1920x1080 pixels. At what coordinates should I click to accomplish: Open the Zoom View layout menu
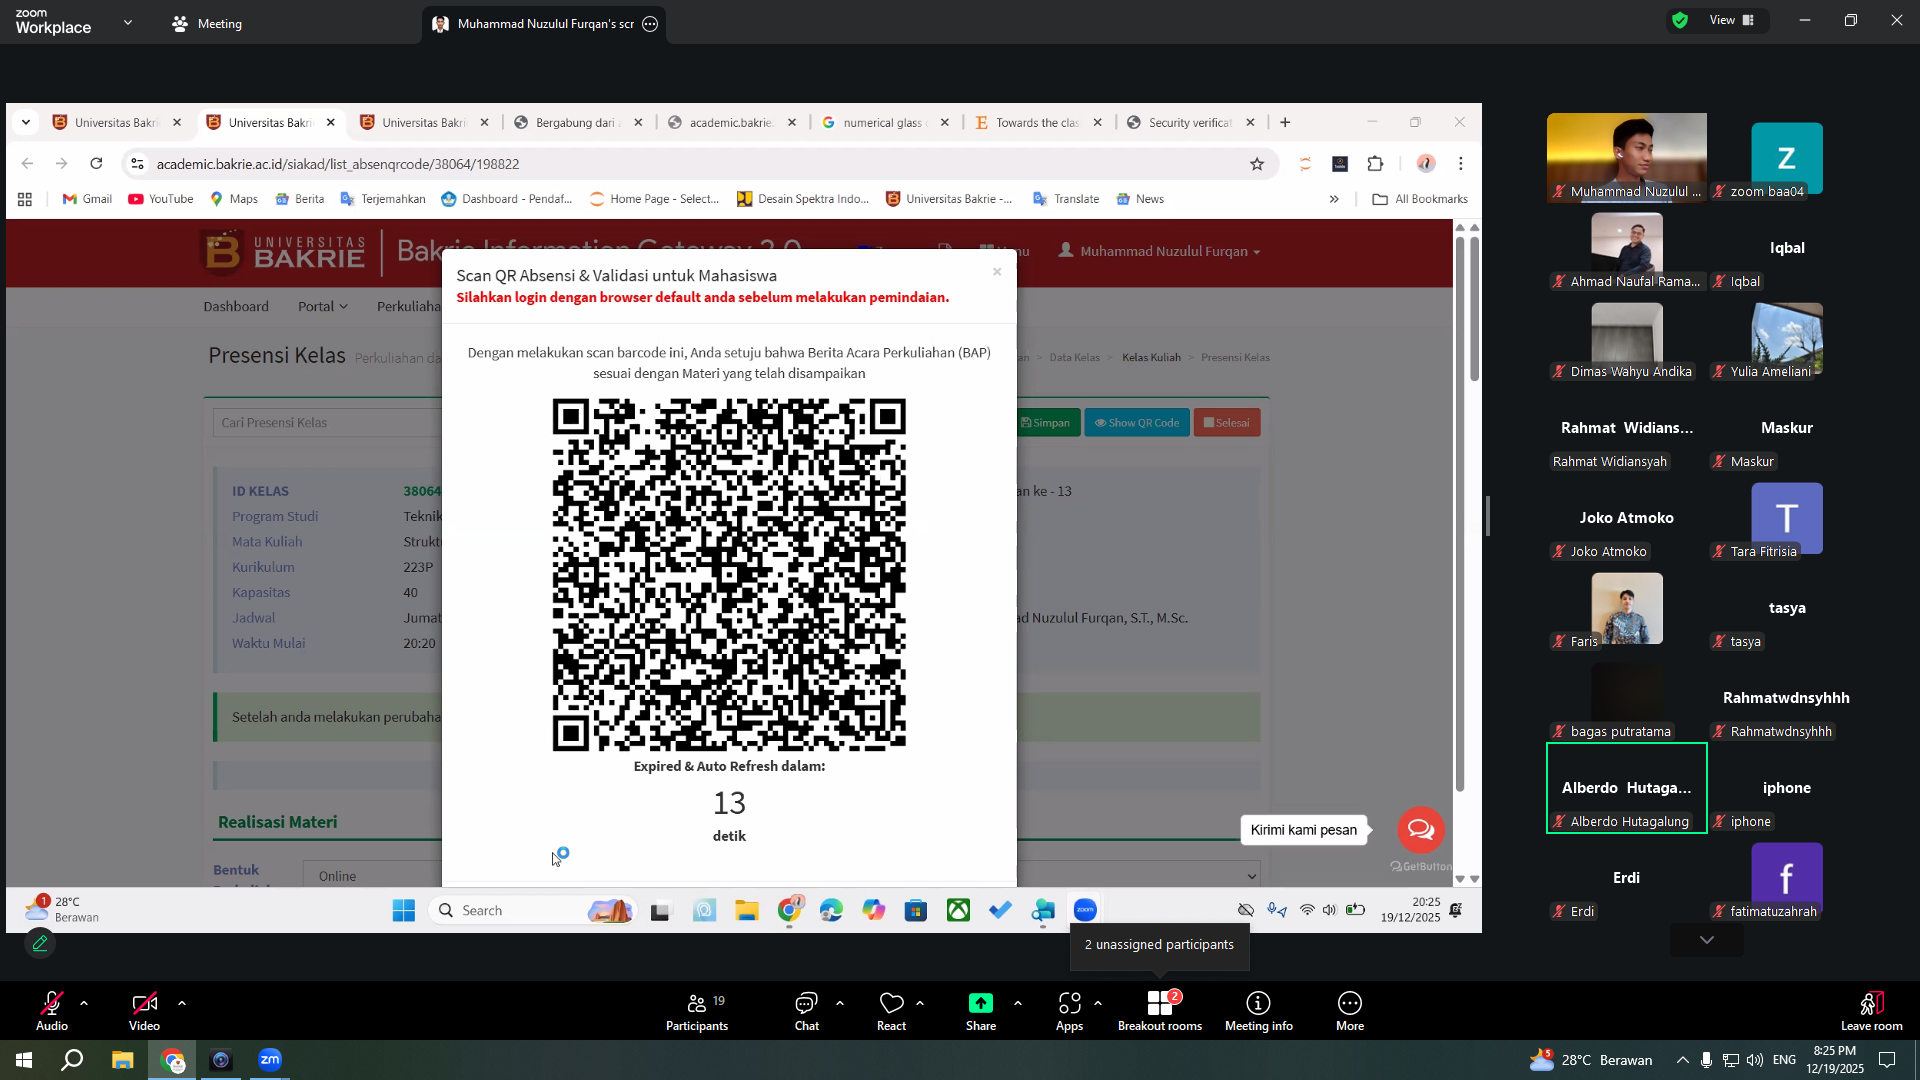coord(1733,20)
